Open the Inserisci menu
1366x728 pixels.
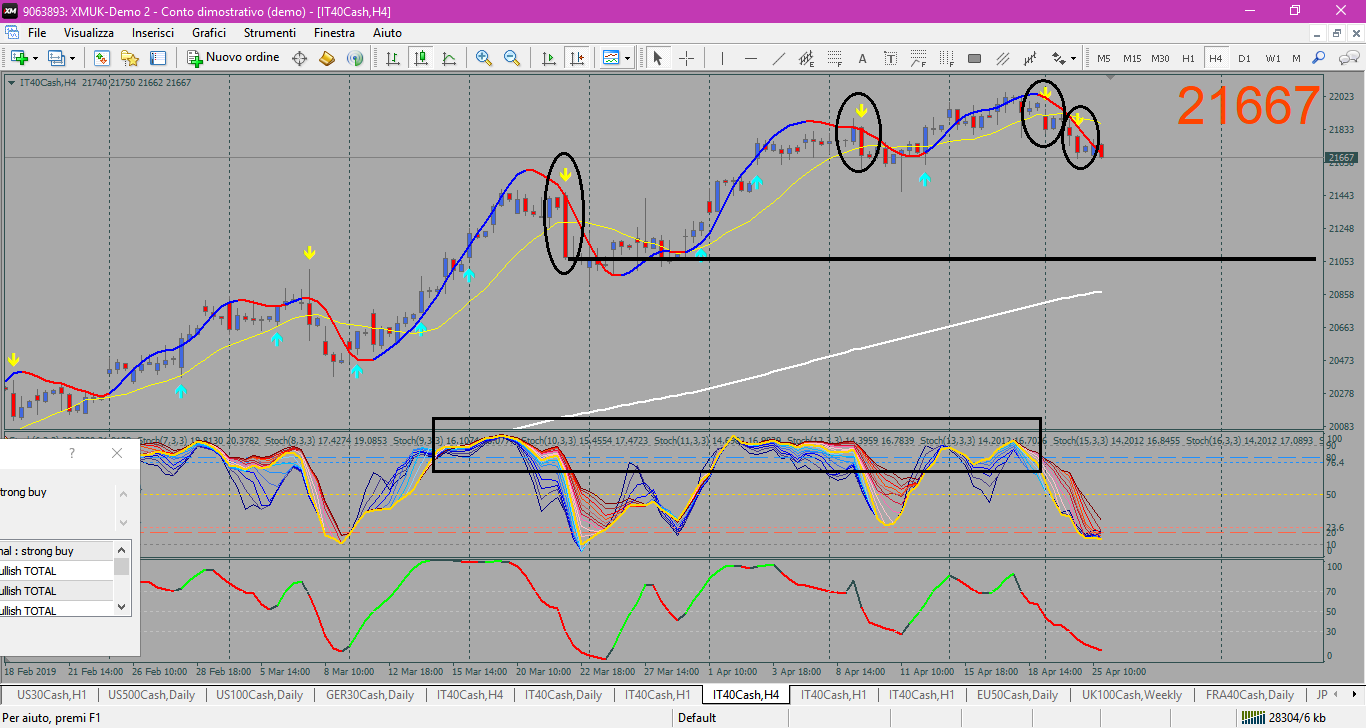(x=153, y=33)
